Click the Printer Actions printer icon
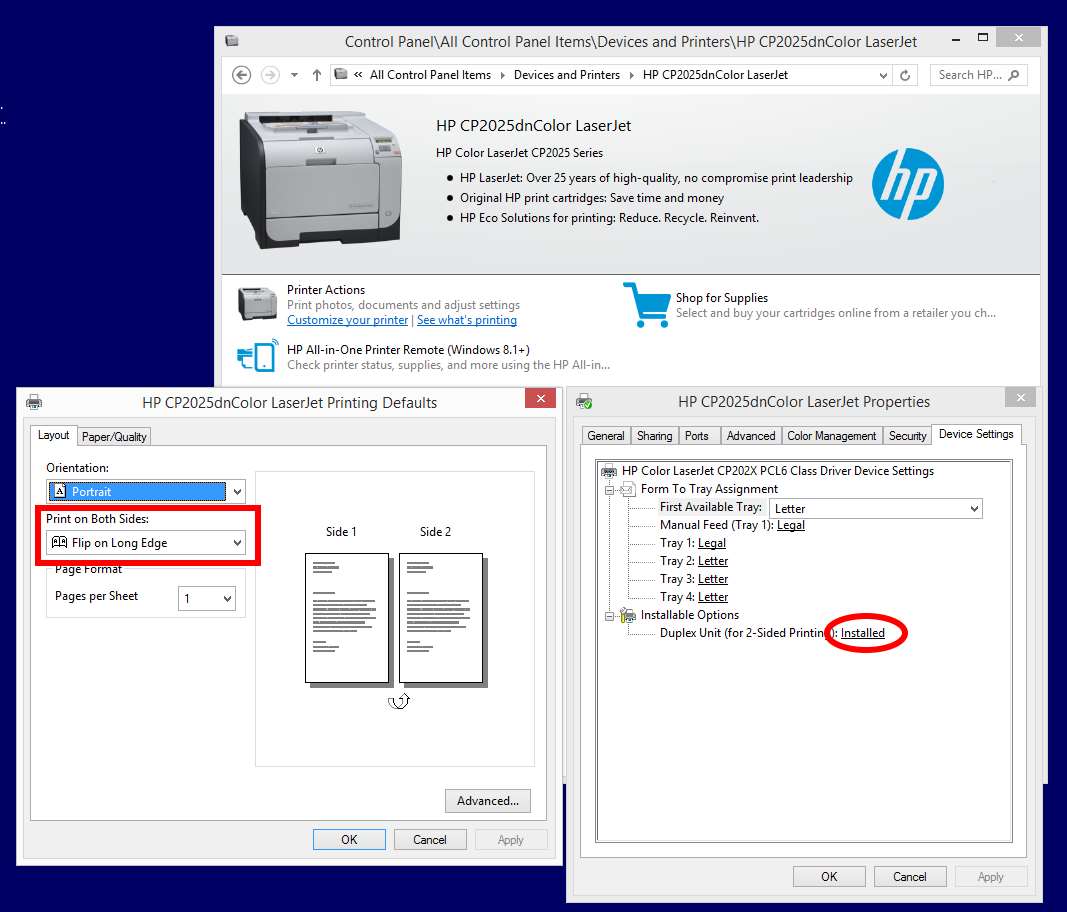 click(x=257, y=304)
